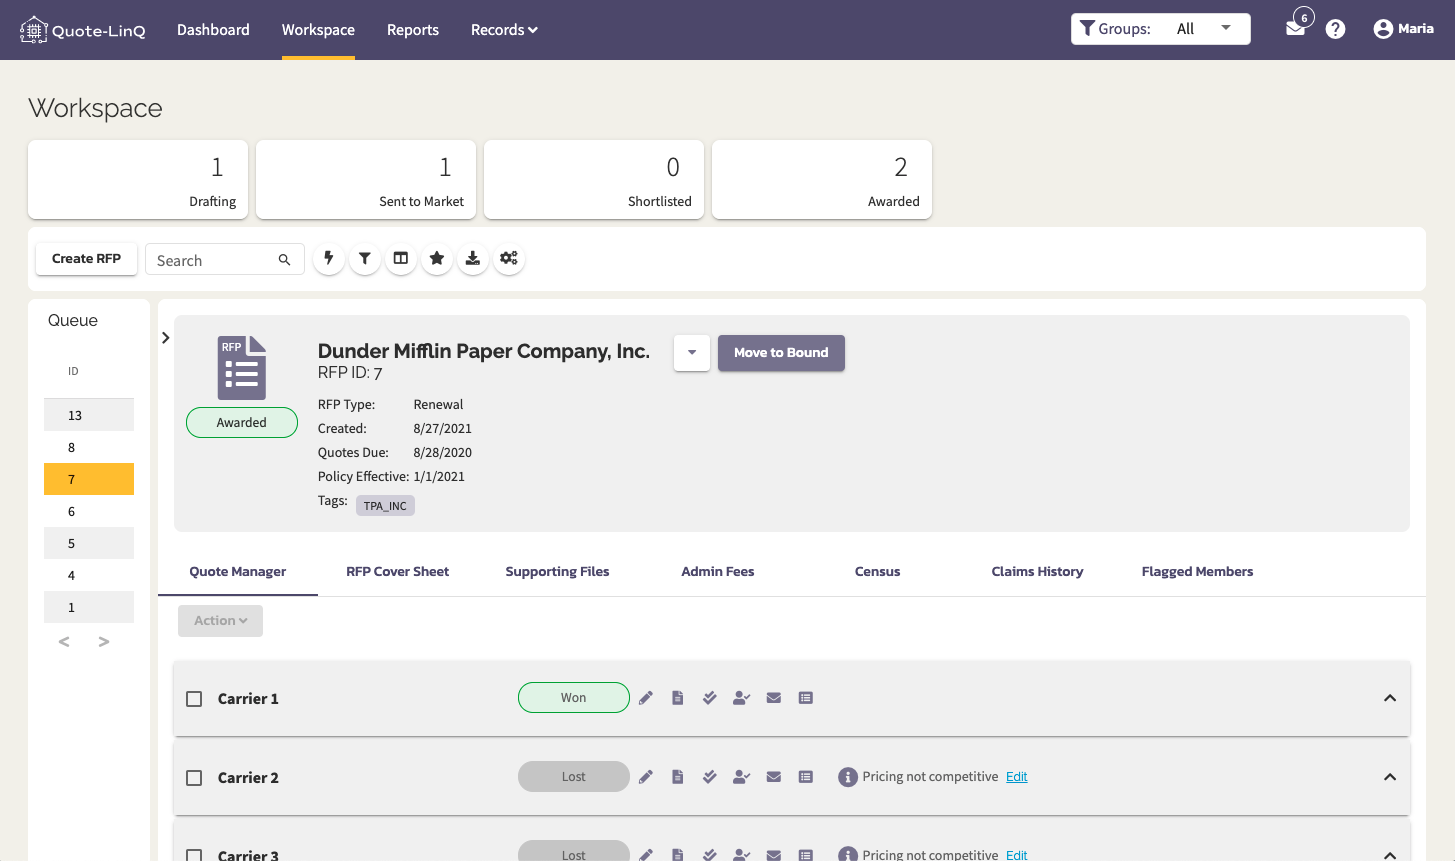
Task: Open the Action dropdown
Action: click(220, 621)
